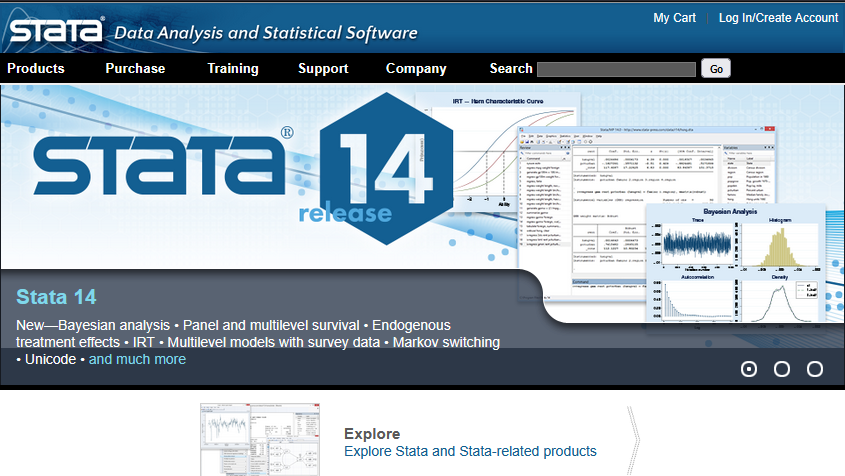Select the second carousel slide indicator

point(781,369)
